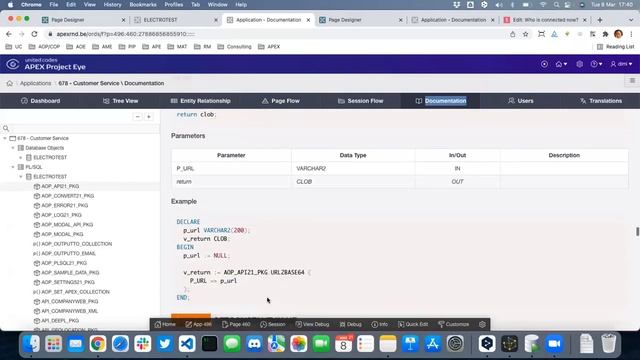Open Chrome Bookmarks menu
Viewport: 640px width, 360px height.
143,4
